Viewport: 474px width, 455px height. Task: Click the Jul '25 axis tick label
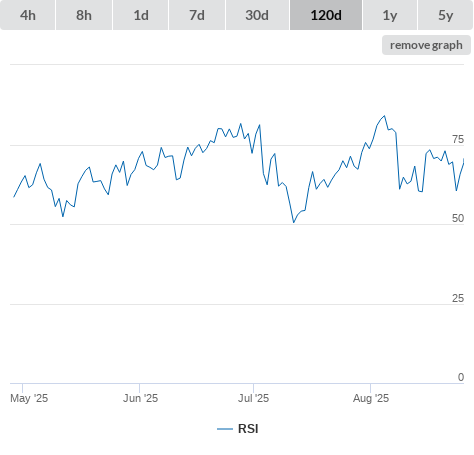click(253, 398)
